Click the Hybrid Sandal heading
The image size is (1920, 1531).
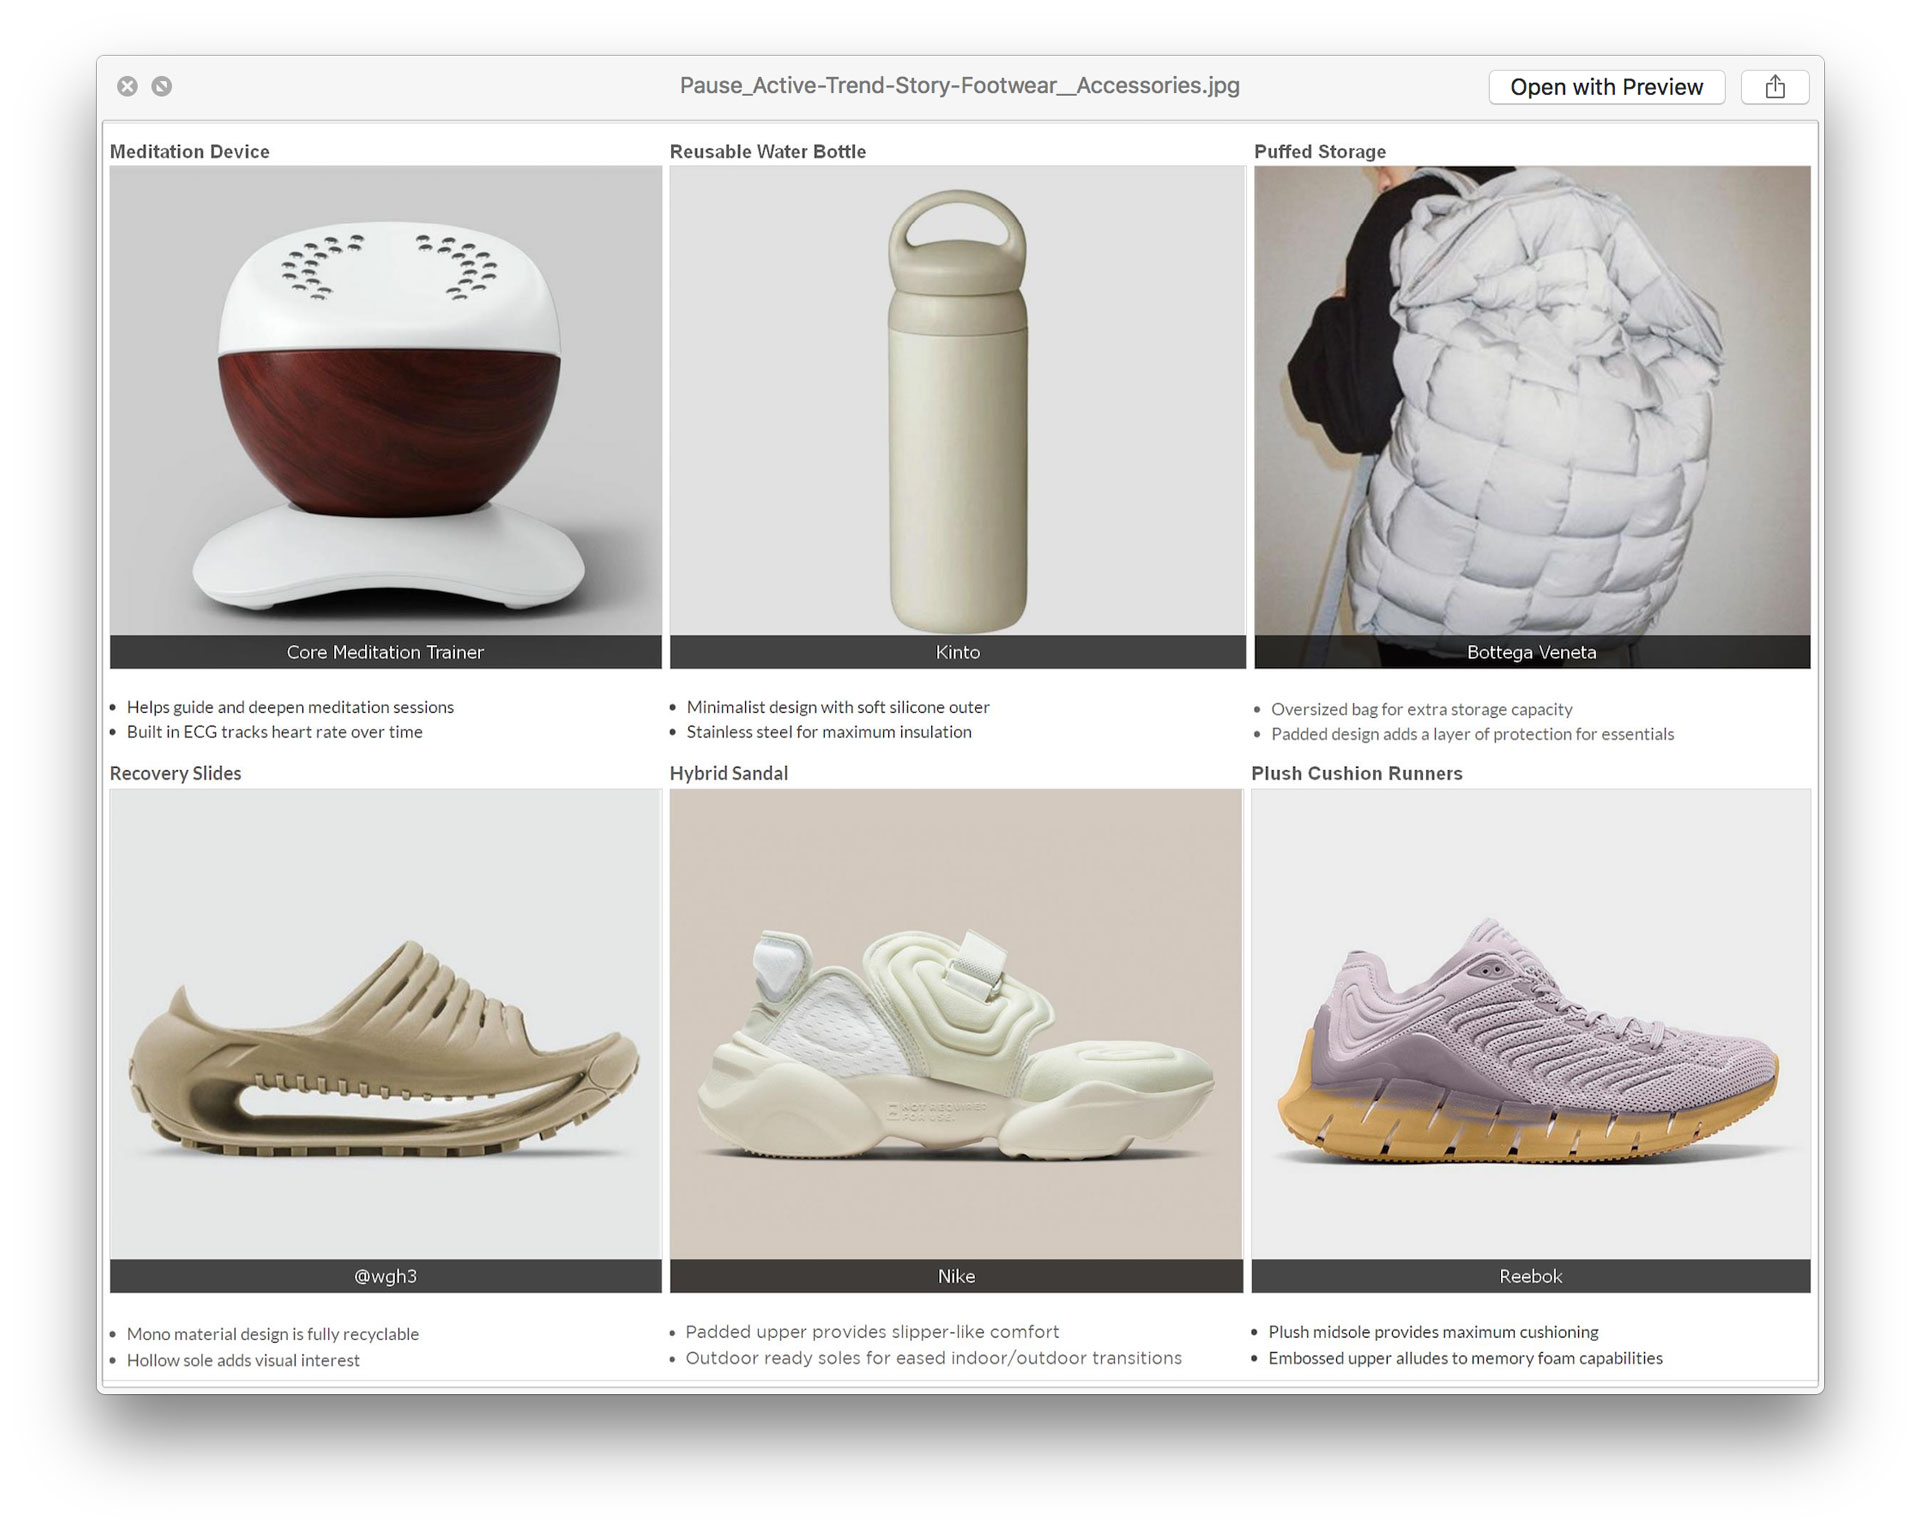(729, 774)
